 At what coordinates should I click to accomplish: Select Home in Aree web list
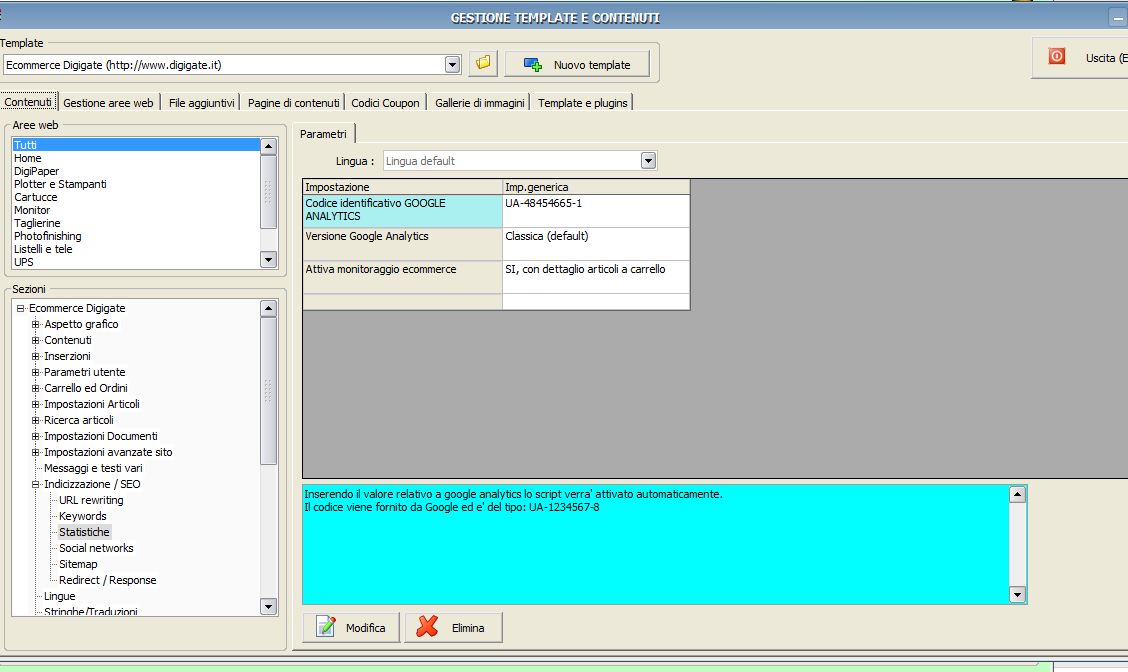tap(136, 158)
